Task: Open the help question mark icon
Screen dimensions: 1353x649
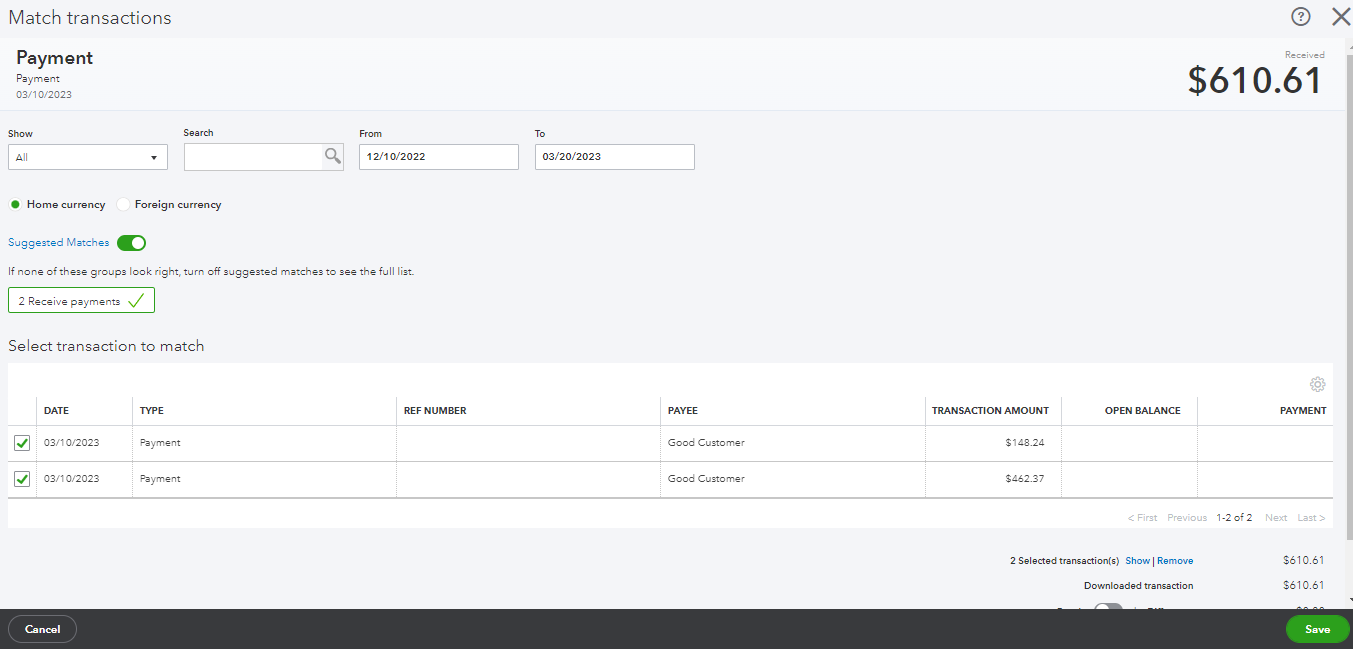Action: pos(1300,17)
